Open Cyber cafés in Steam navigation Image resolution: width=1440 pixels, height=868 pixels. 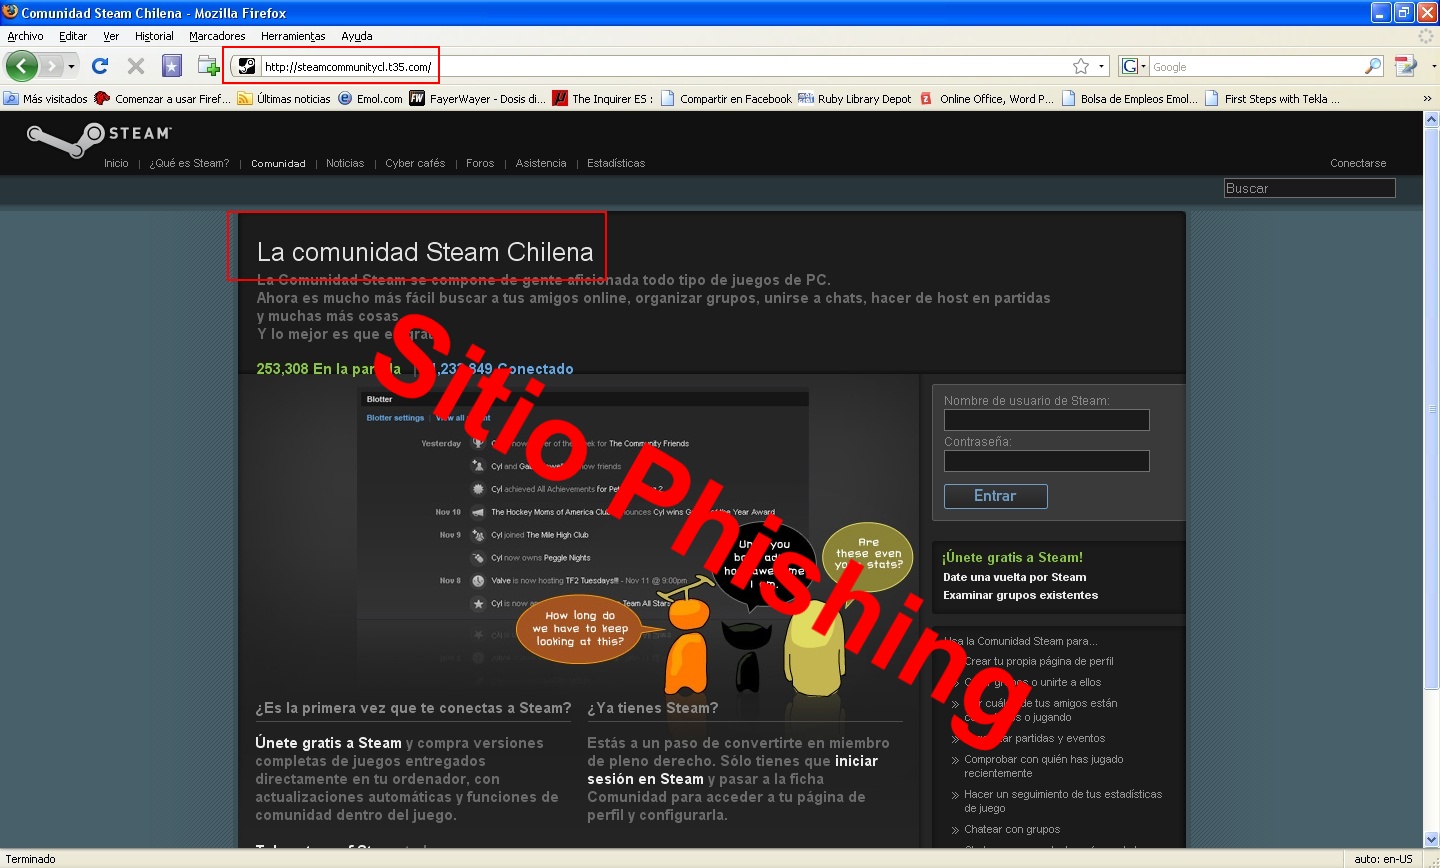pyautogui.click(x=415, y=163)
